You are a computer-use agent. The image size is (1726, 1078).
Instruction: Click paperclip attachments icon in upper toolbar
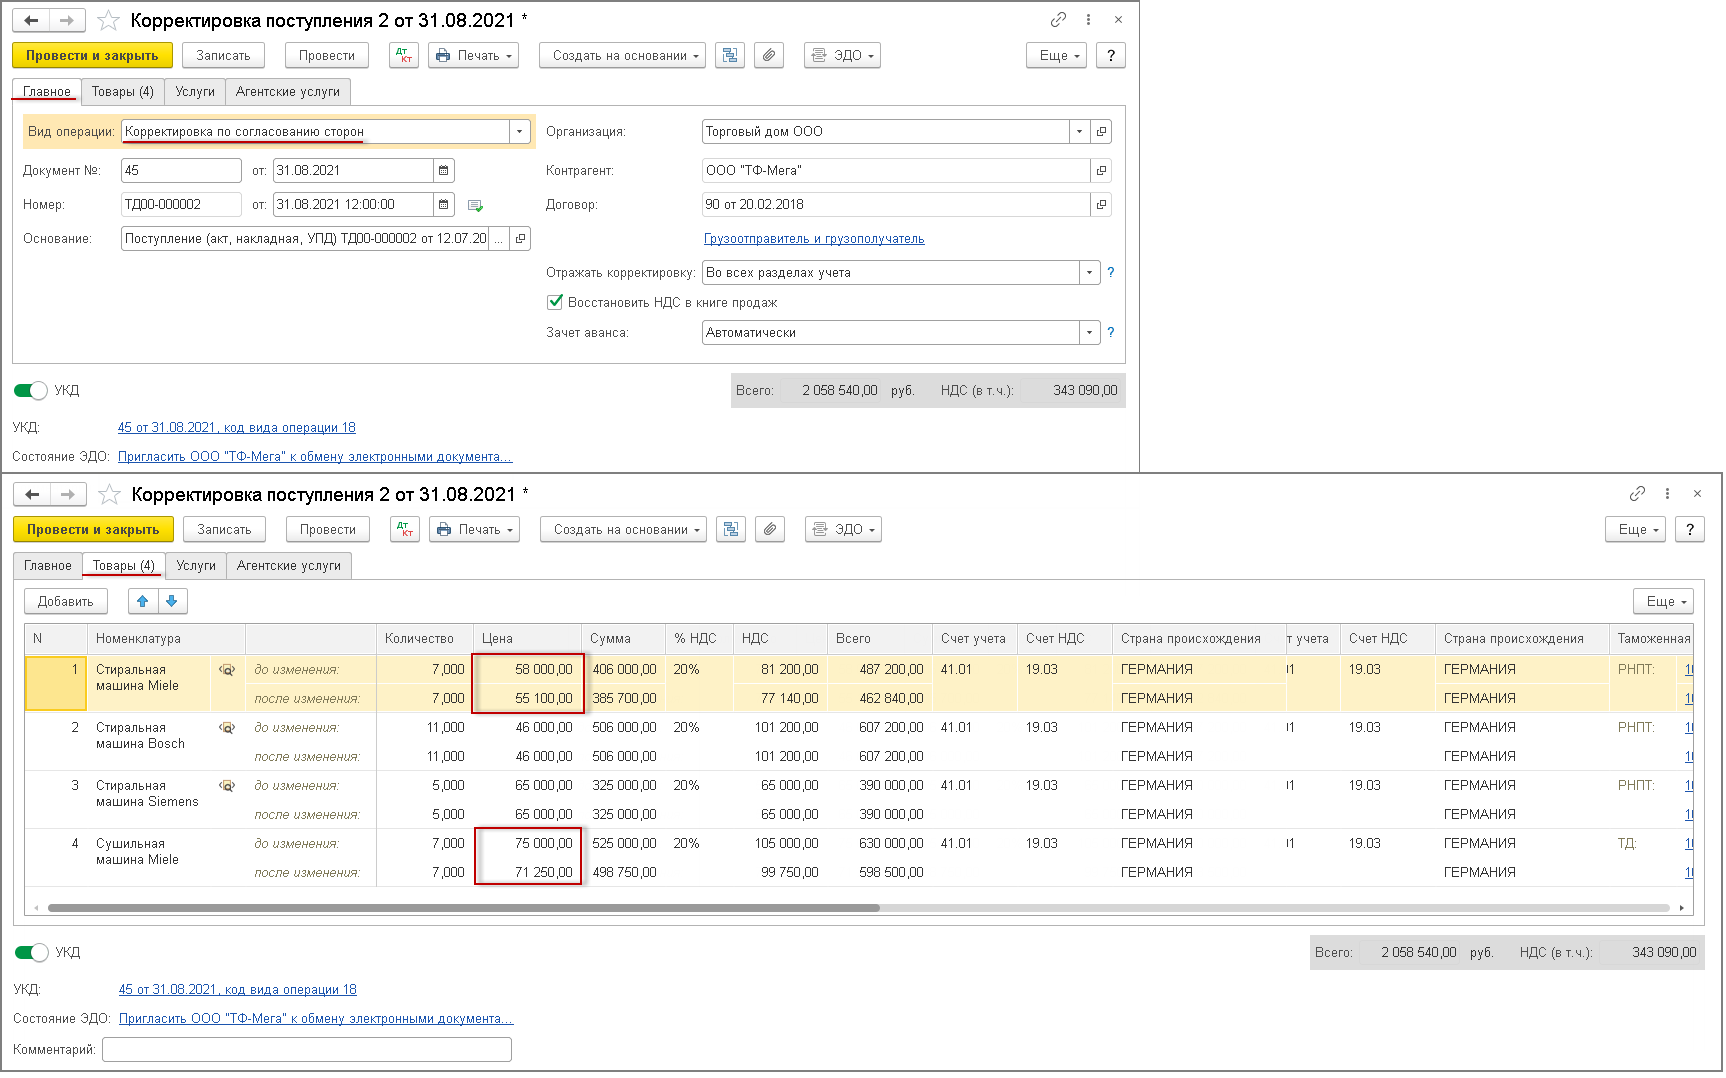click(x=768, y=55)
